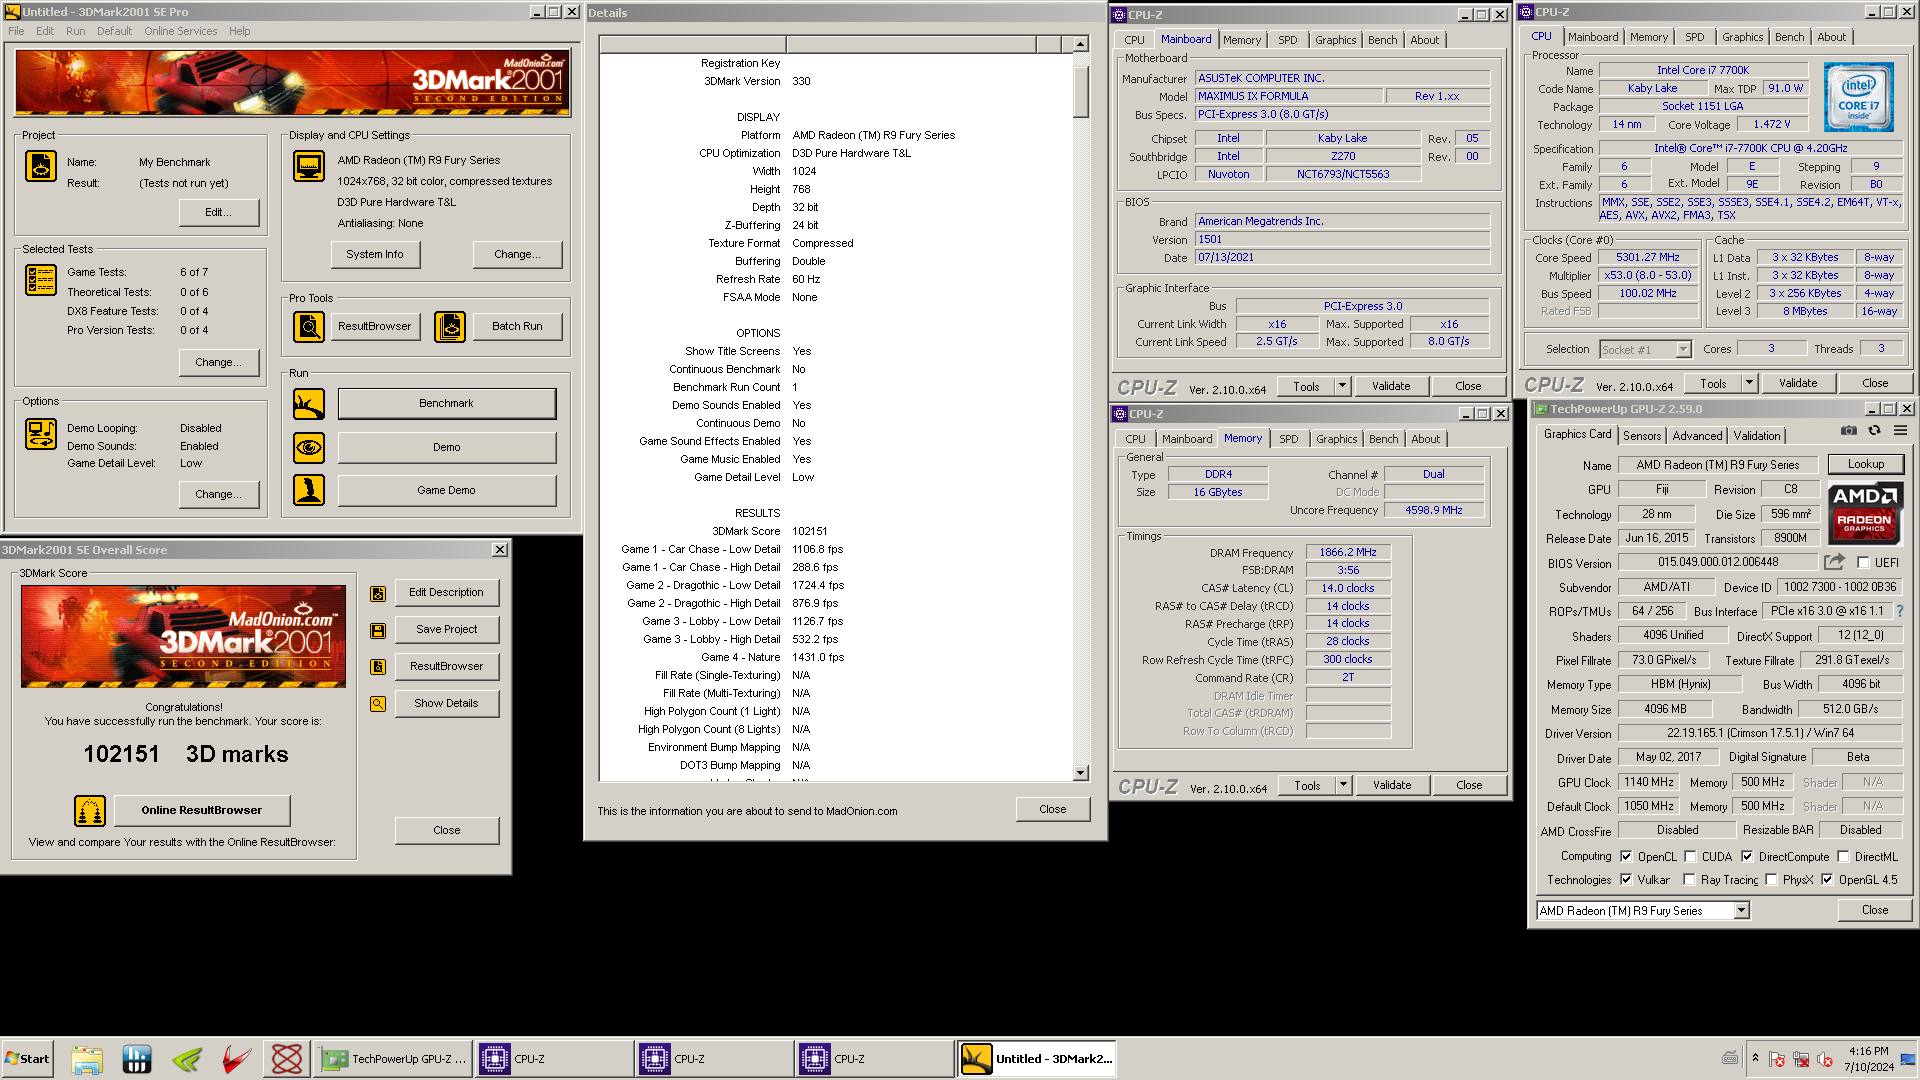The height and width of the screenshot is (1080, 1920).
Task: Open the GPU selector dropdown in GPU-Z
Action: pos(1741,910)
